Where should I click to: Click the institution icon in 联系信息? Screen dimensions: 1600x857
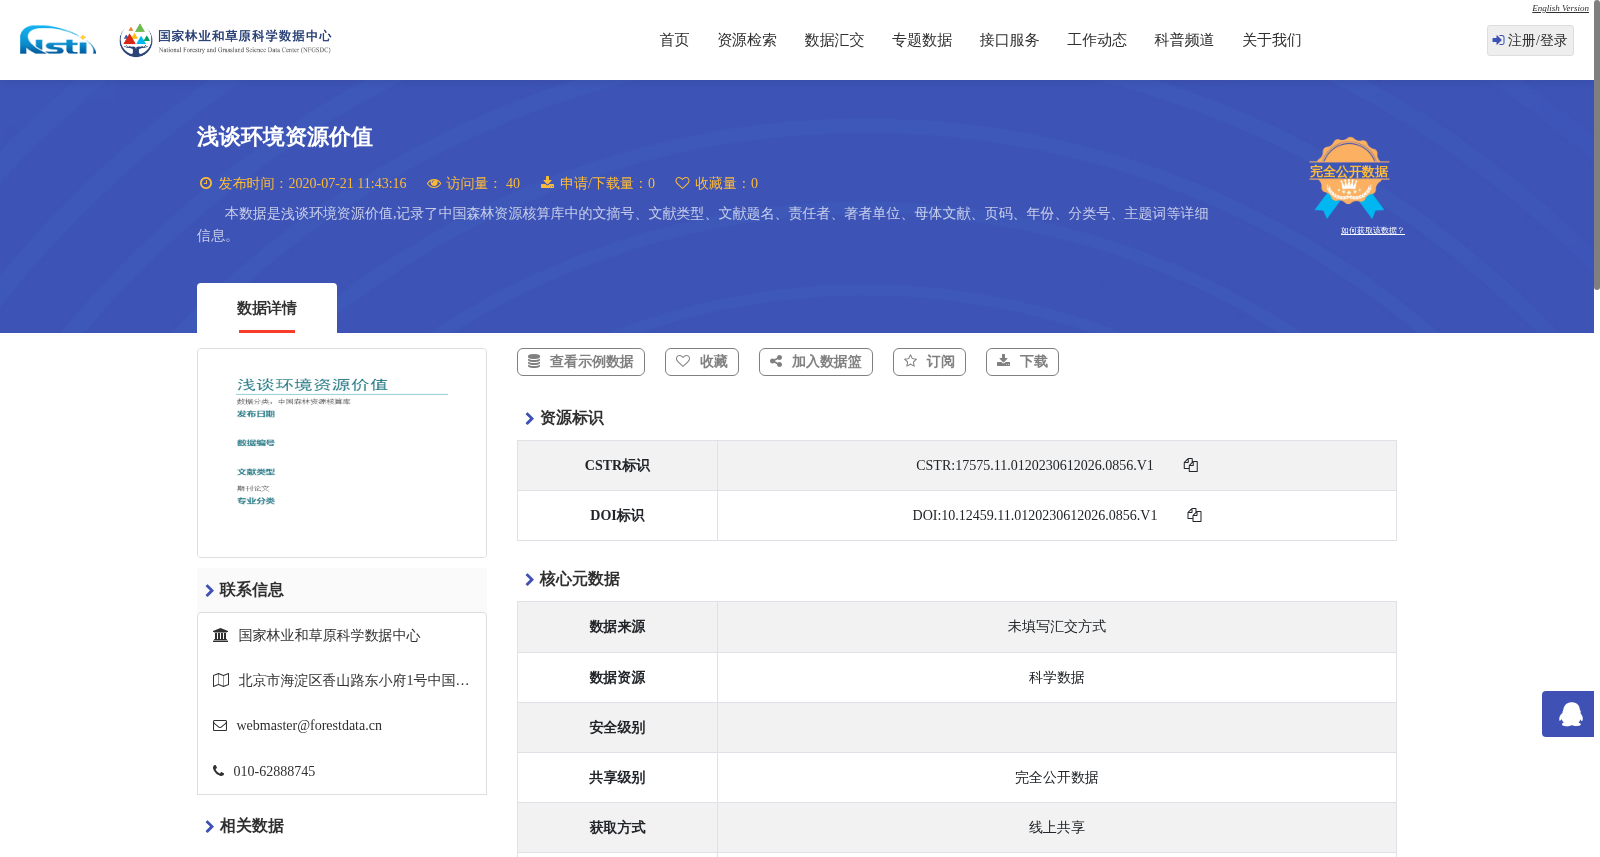[221, 635]
